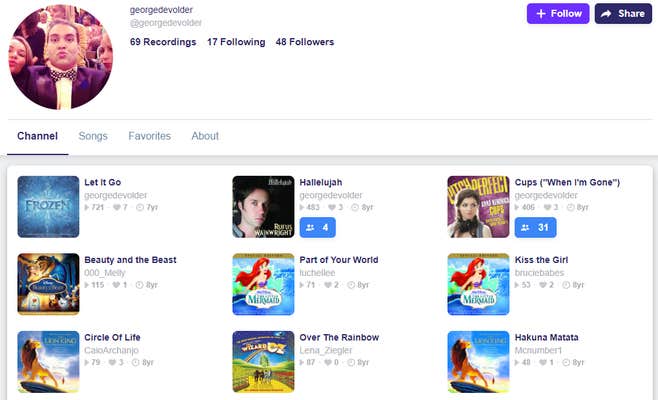
Task: Open the 48 Followers list
Action: pyautogui.click(x=305, y=42)
